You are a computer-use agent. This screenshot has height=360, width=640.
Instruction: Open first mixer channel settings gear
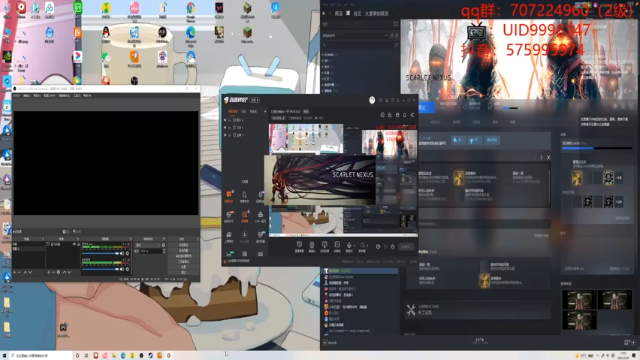(127, 253)
